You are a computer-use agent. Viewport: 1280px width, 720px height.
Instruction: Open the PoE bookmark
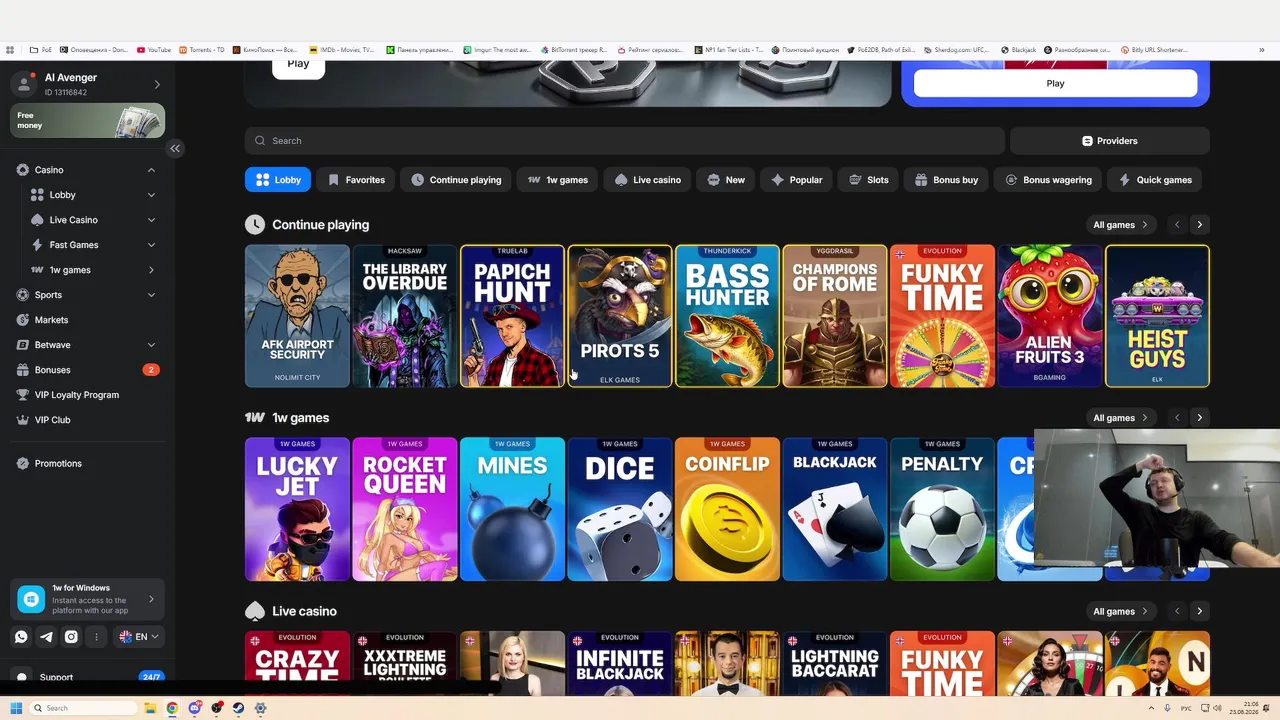[x=41, y=49]
